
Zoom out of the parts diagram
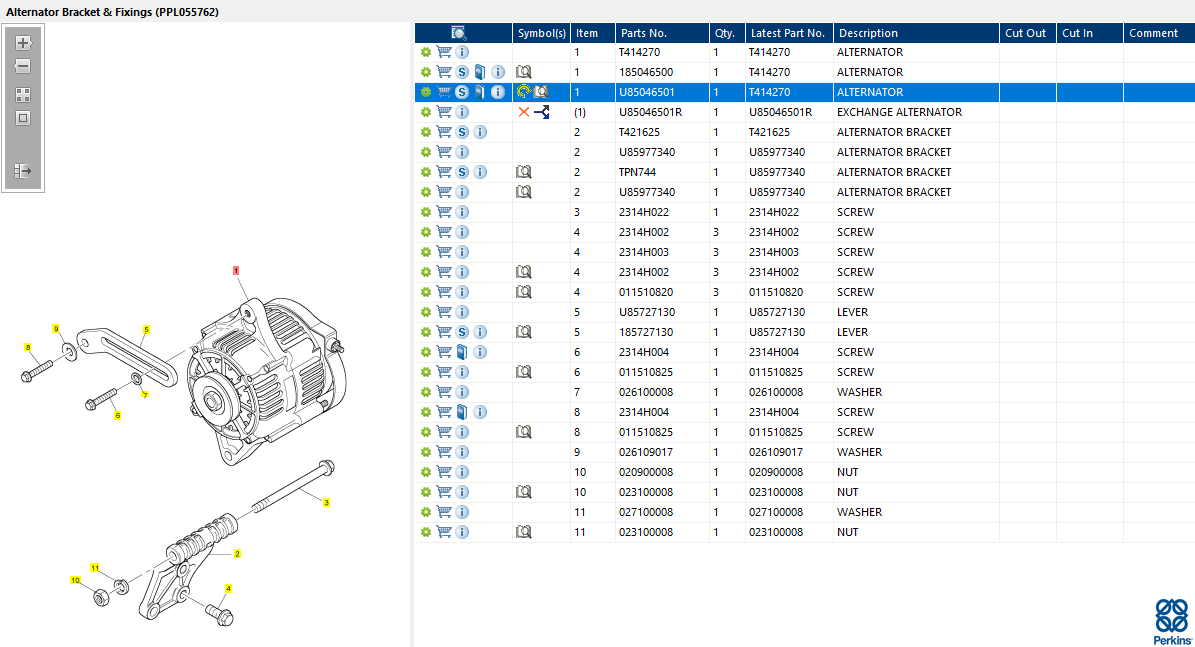(x=23, y=66)
